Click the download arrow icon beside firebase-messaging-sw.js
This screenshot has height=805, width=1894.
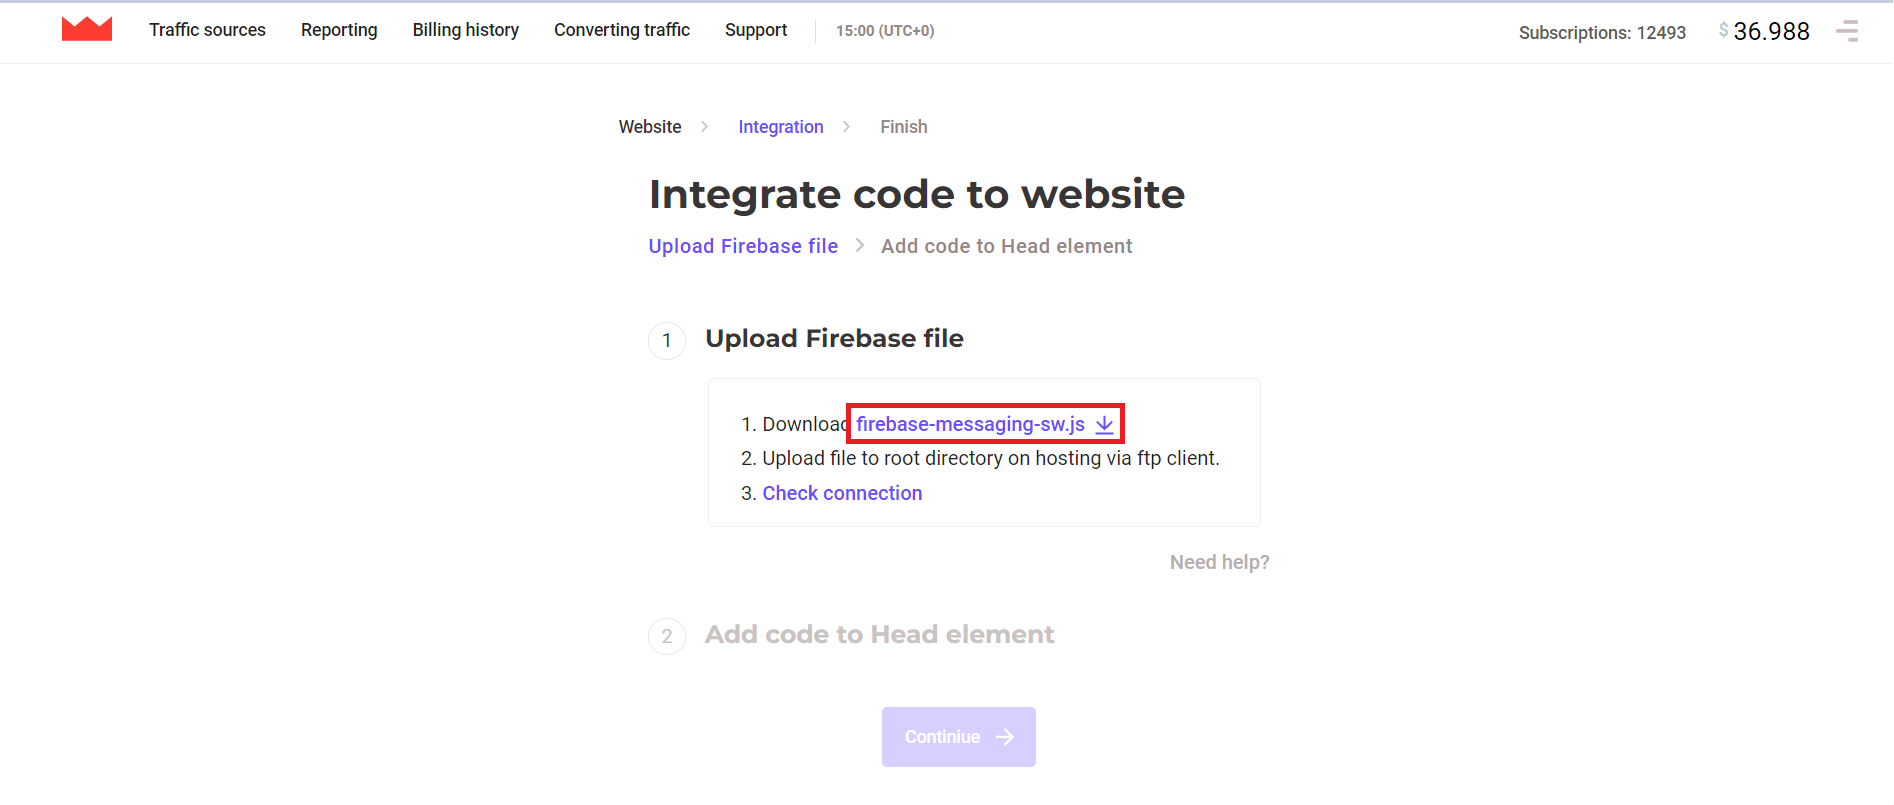pos(1104,424)
